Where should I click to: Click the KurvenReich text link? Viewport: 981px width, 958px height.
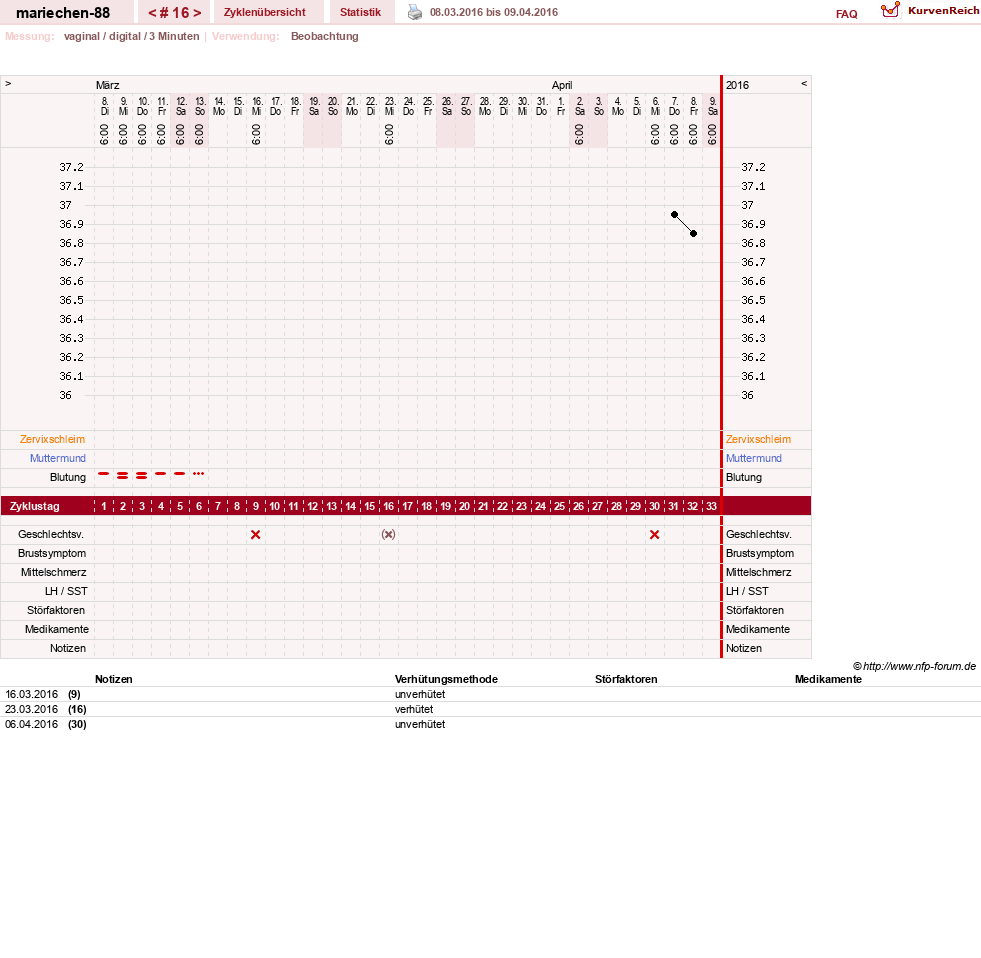[x=943, y=11]
